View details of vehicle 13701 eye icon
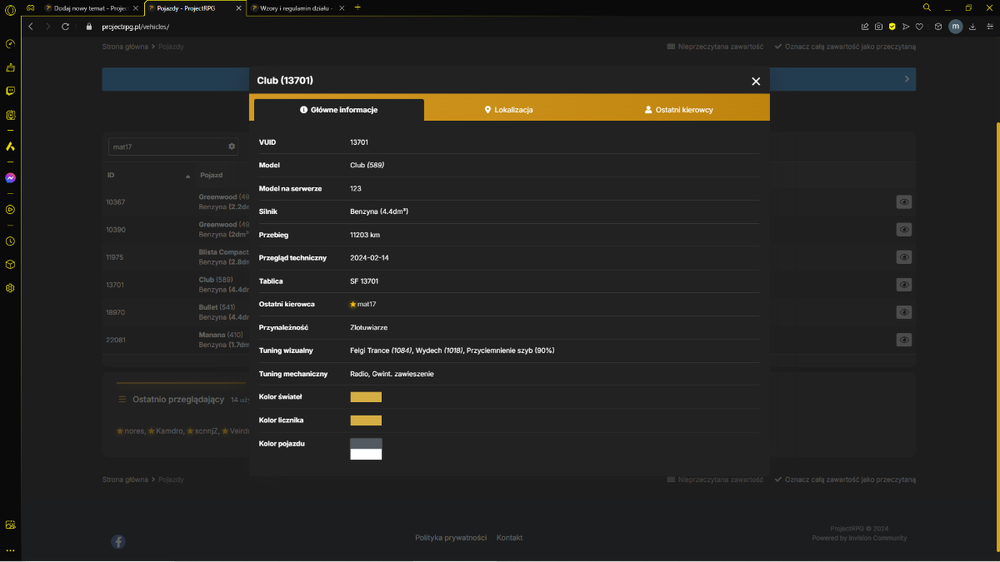Viewport: 1000px width, 562px height. tap(904, 285)
